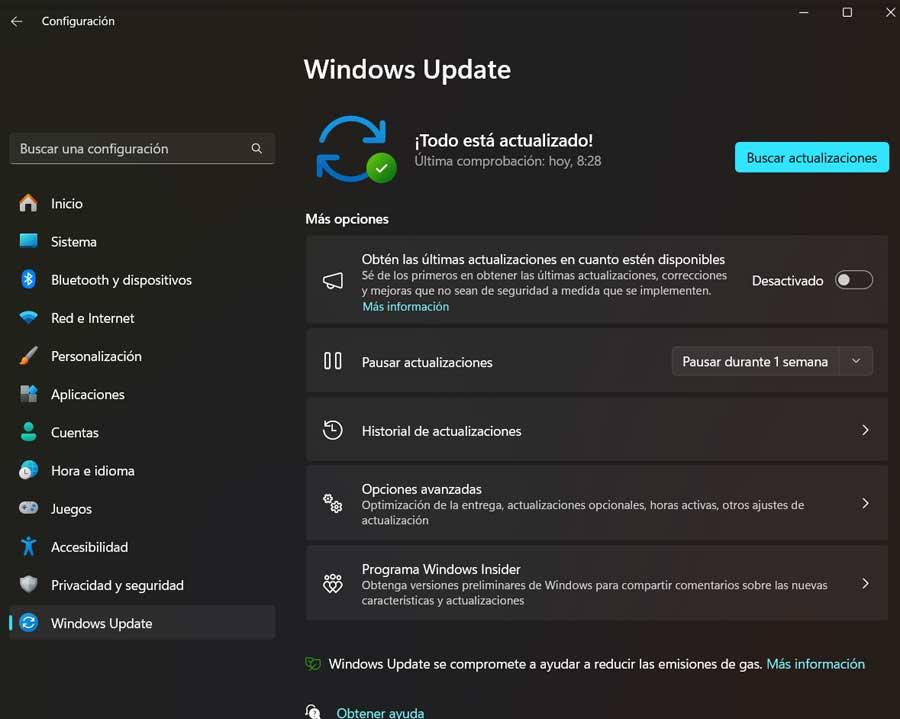Enable the get latest updates toggle

pyautogui.click(x=854, y=280)
